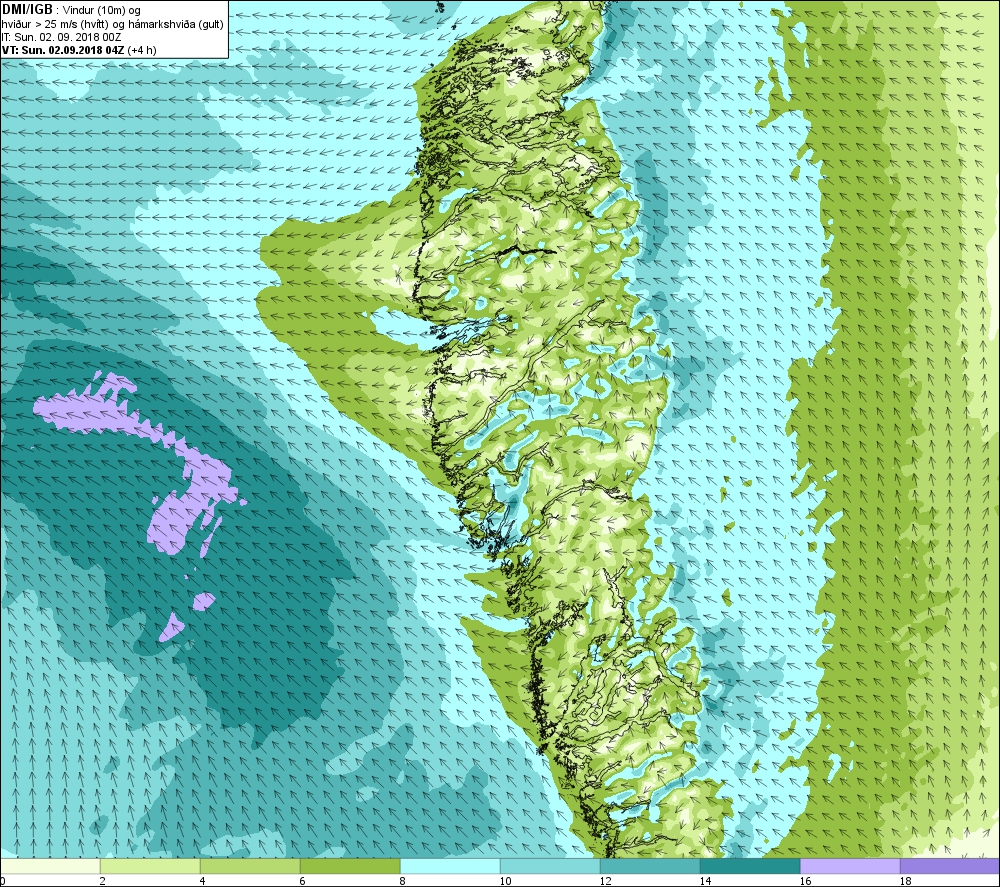1000x887 pixels.
Task: Click the 'hviður > 25 m/s' legend line
Action: click(x=113, y=24)
